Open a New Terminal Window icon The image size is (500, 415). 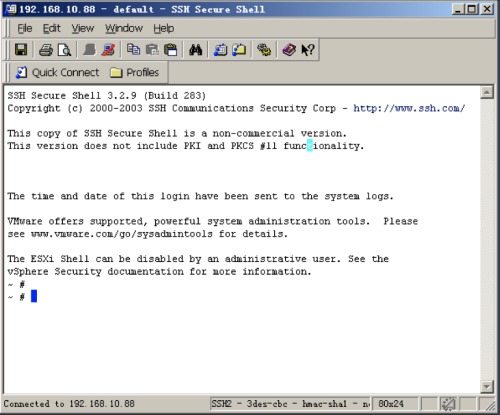(220, 50)
